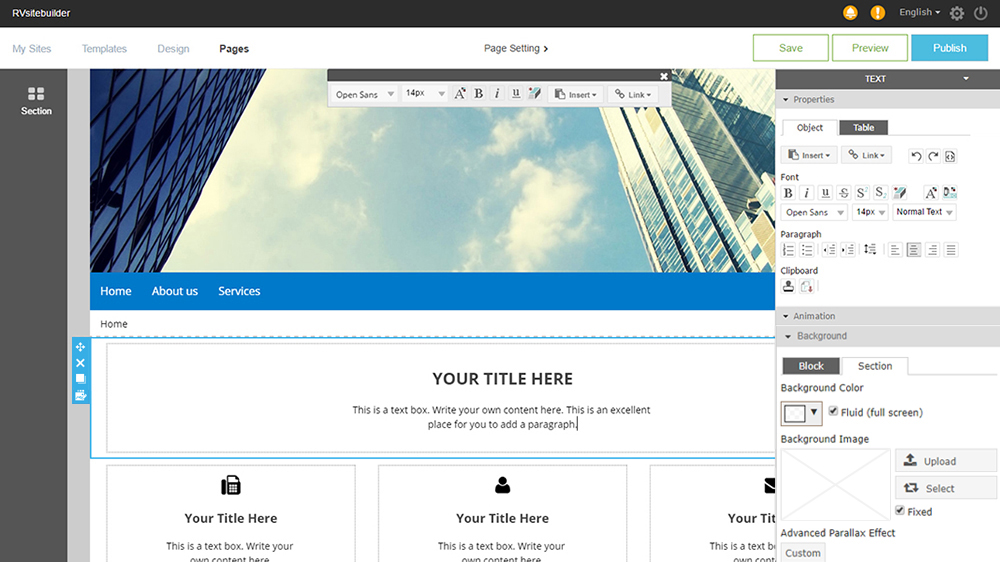Expand the English language dropdown

coord(920,13)
